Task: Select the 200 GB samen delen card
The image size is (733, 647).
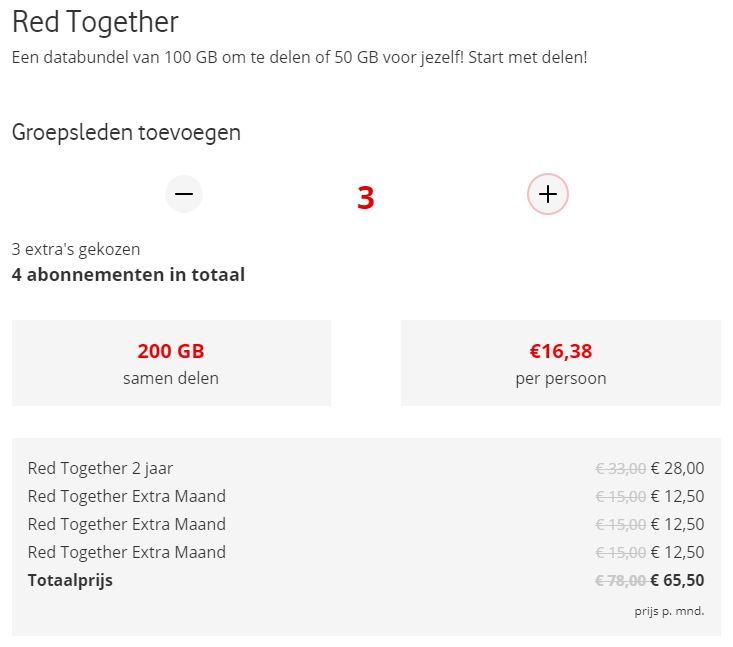Action: click(171, 363)
